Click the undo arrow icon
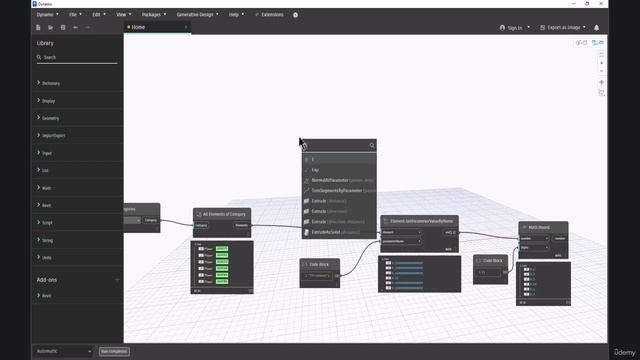 tap(76, 27)
